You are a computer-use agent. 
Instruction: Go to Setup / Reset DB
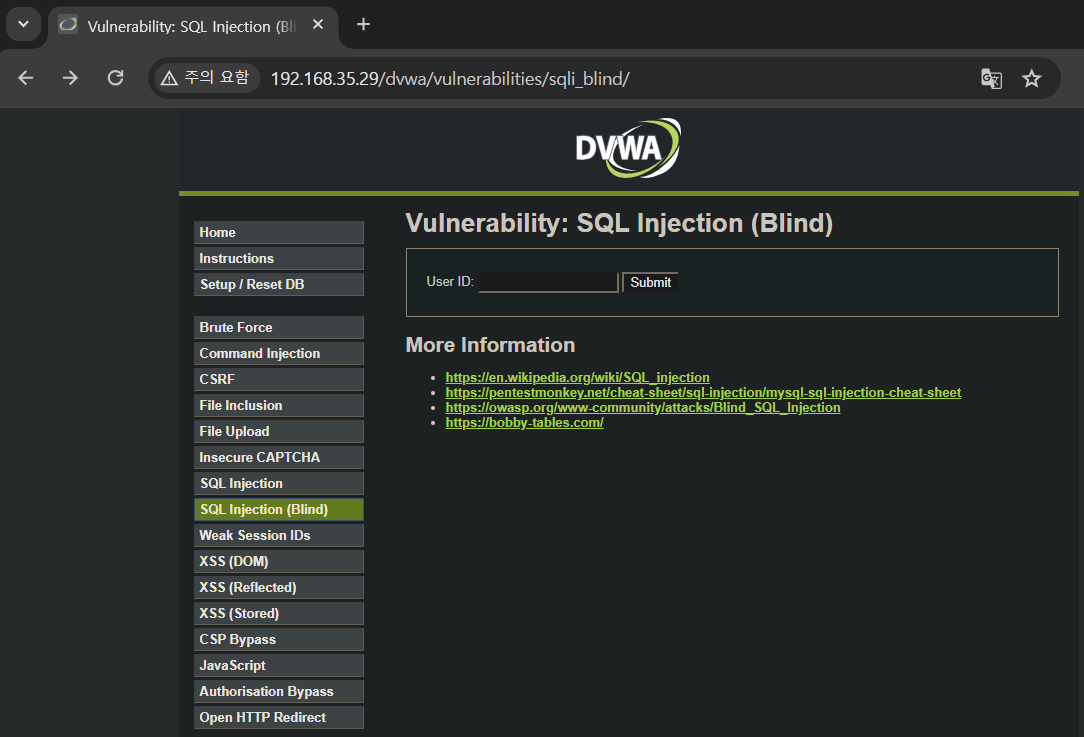click(x=279, y=284)
